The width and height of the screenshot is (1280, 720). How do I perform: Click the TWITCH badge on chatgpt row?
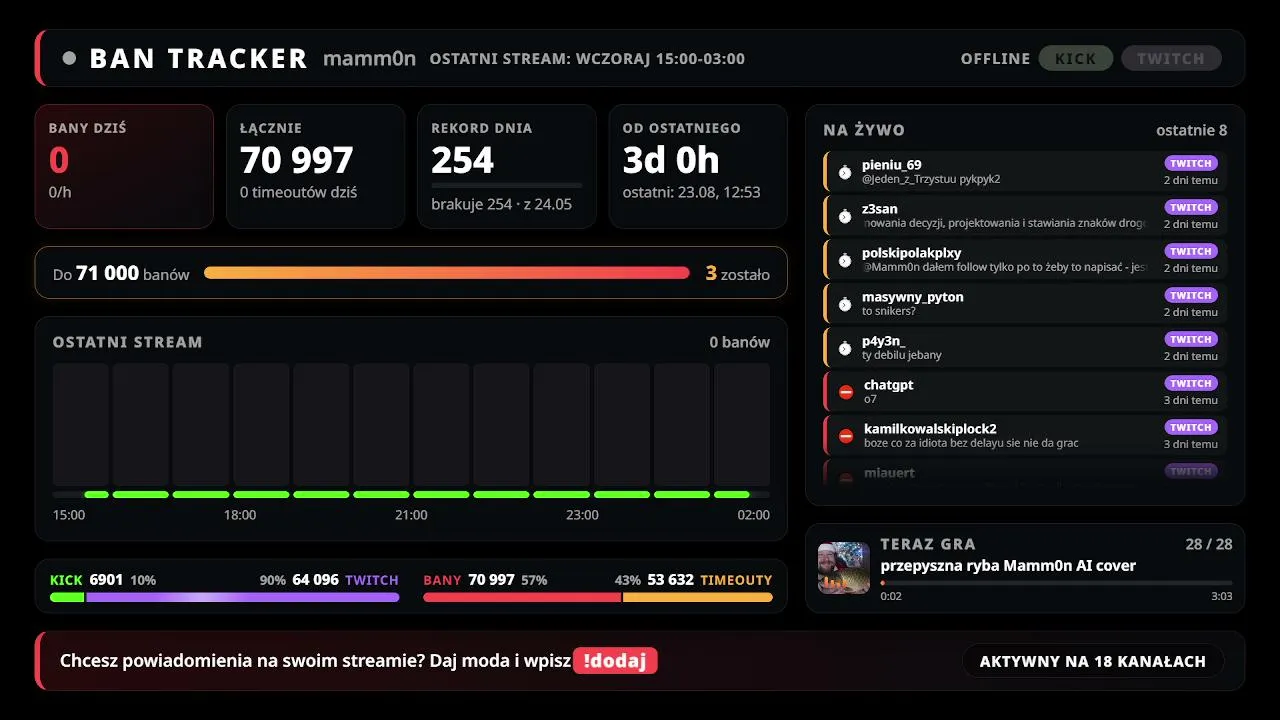point(1191,383)
